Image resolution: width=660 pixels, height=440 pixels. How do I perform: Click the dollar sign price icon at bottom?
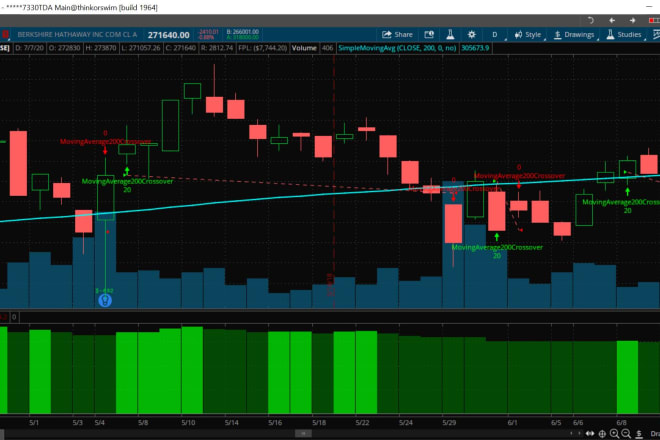click(x=639, y=434)
